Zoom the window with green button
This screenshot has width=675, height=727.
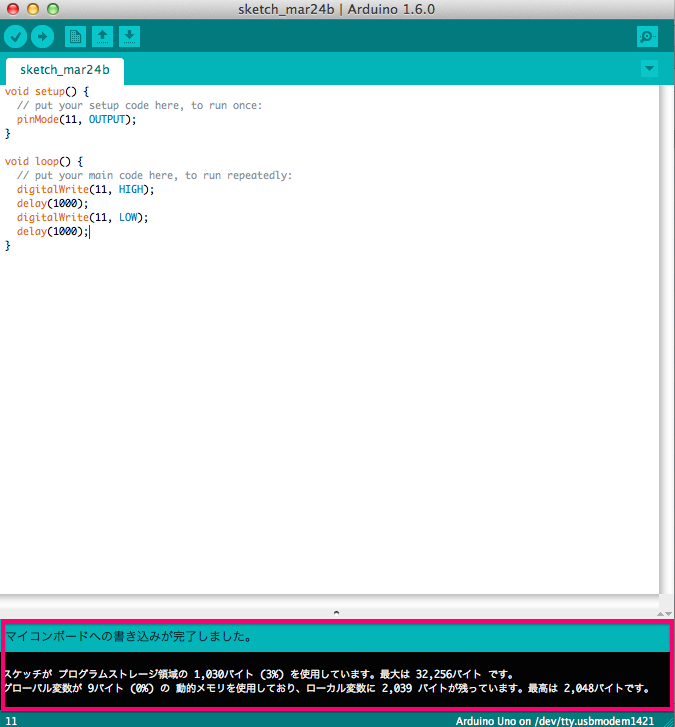click(x=53, y=9)
